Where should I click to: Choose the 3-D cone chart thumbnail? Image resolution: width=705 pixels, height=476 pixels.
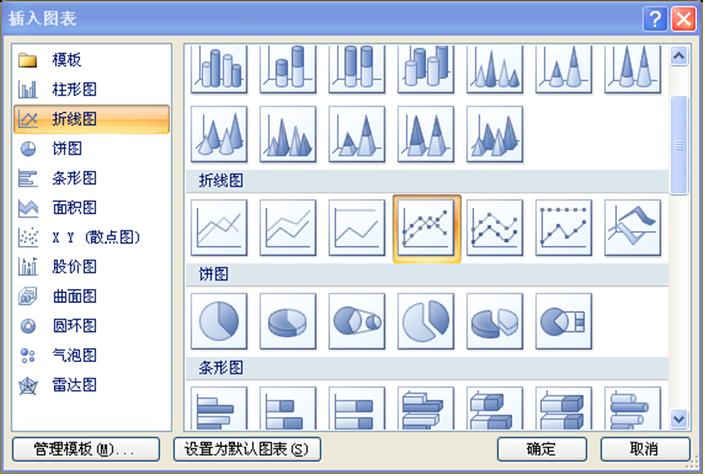219,134
